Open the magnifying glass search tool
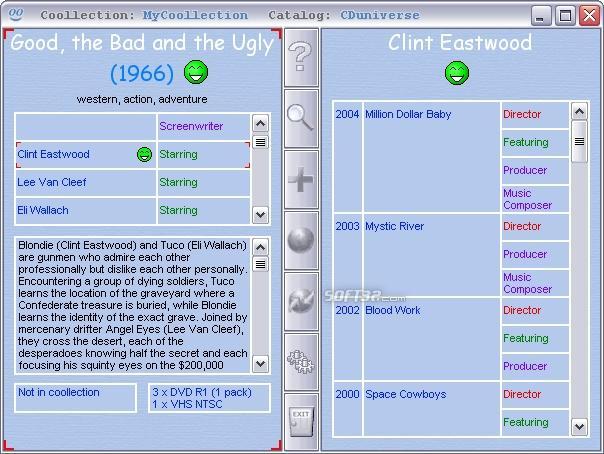The image size is (604, 454). click(301, 119)
